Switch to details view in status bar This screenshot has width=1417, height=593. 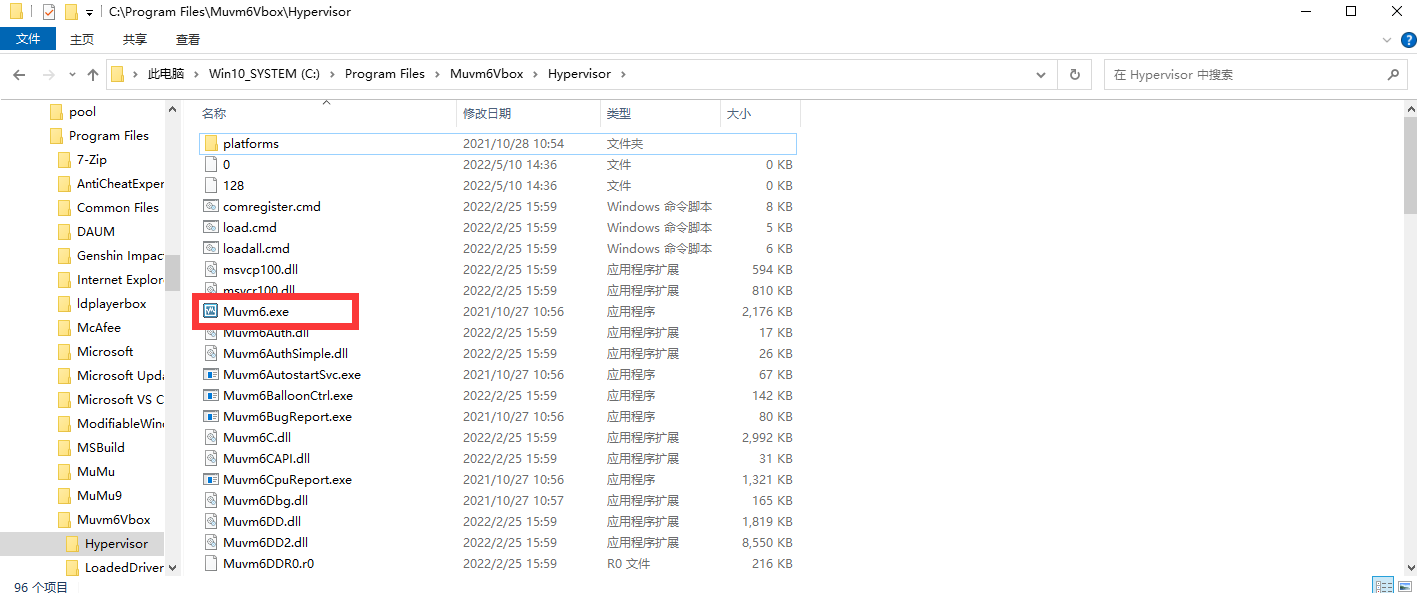(x=1383, y=585)
